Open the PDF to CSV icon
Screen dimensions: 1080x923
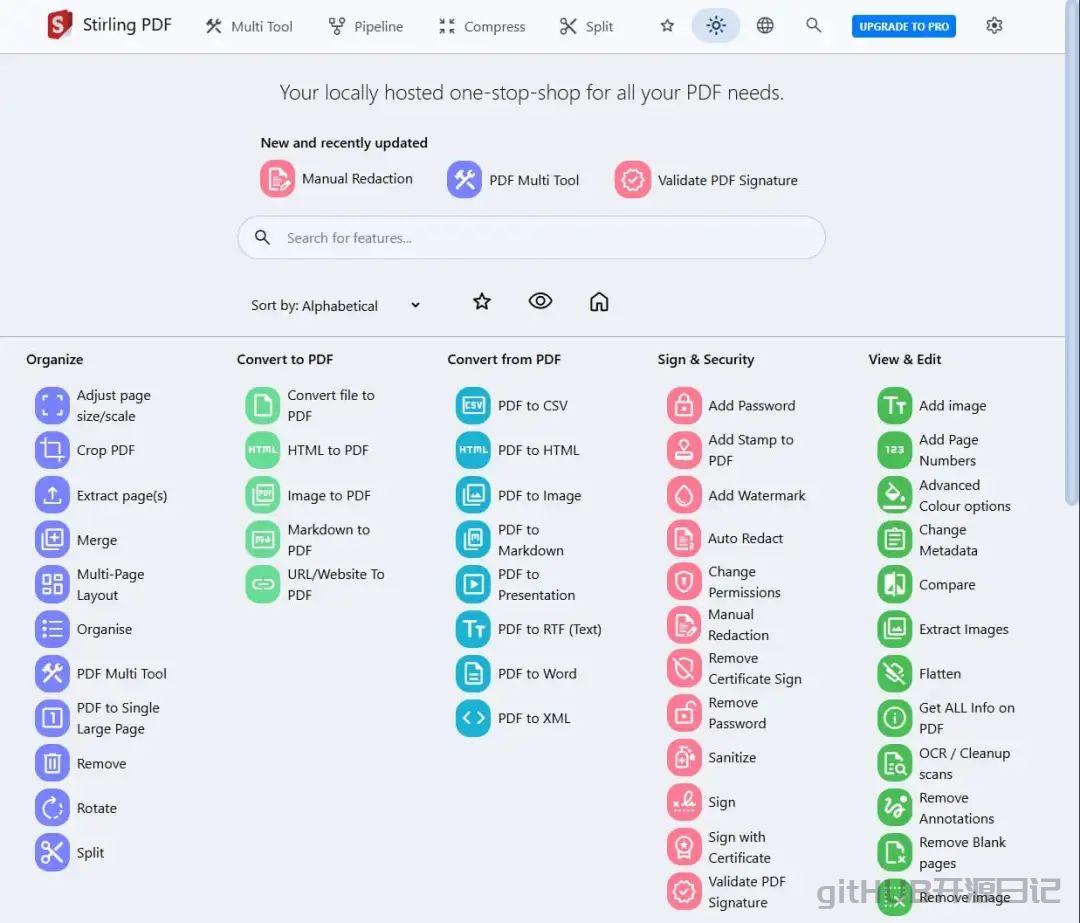pos(473,405)
